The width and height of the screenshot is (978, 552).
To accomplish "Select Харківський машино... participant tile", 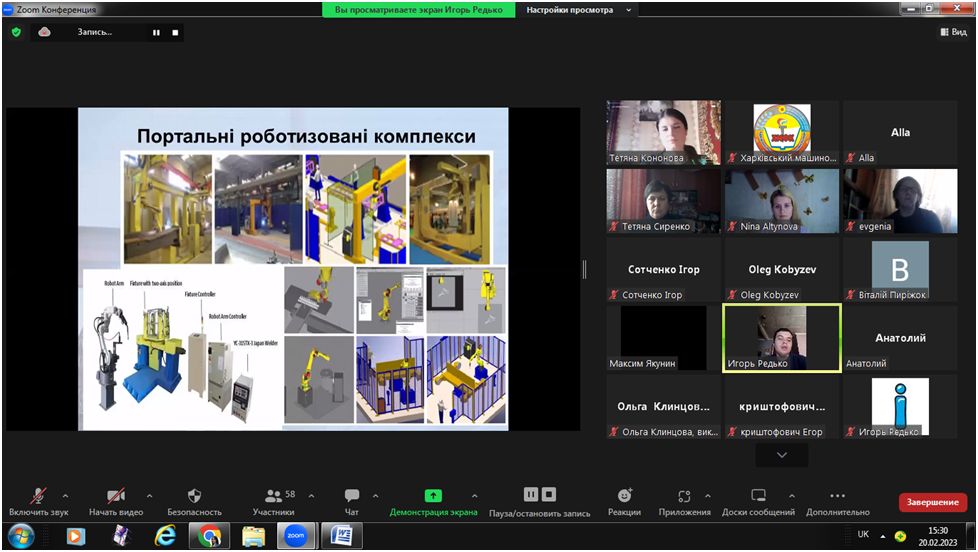I will point(782,132).
